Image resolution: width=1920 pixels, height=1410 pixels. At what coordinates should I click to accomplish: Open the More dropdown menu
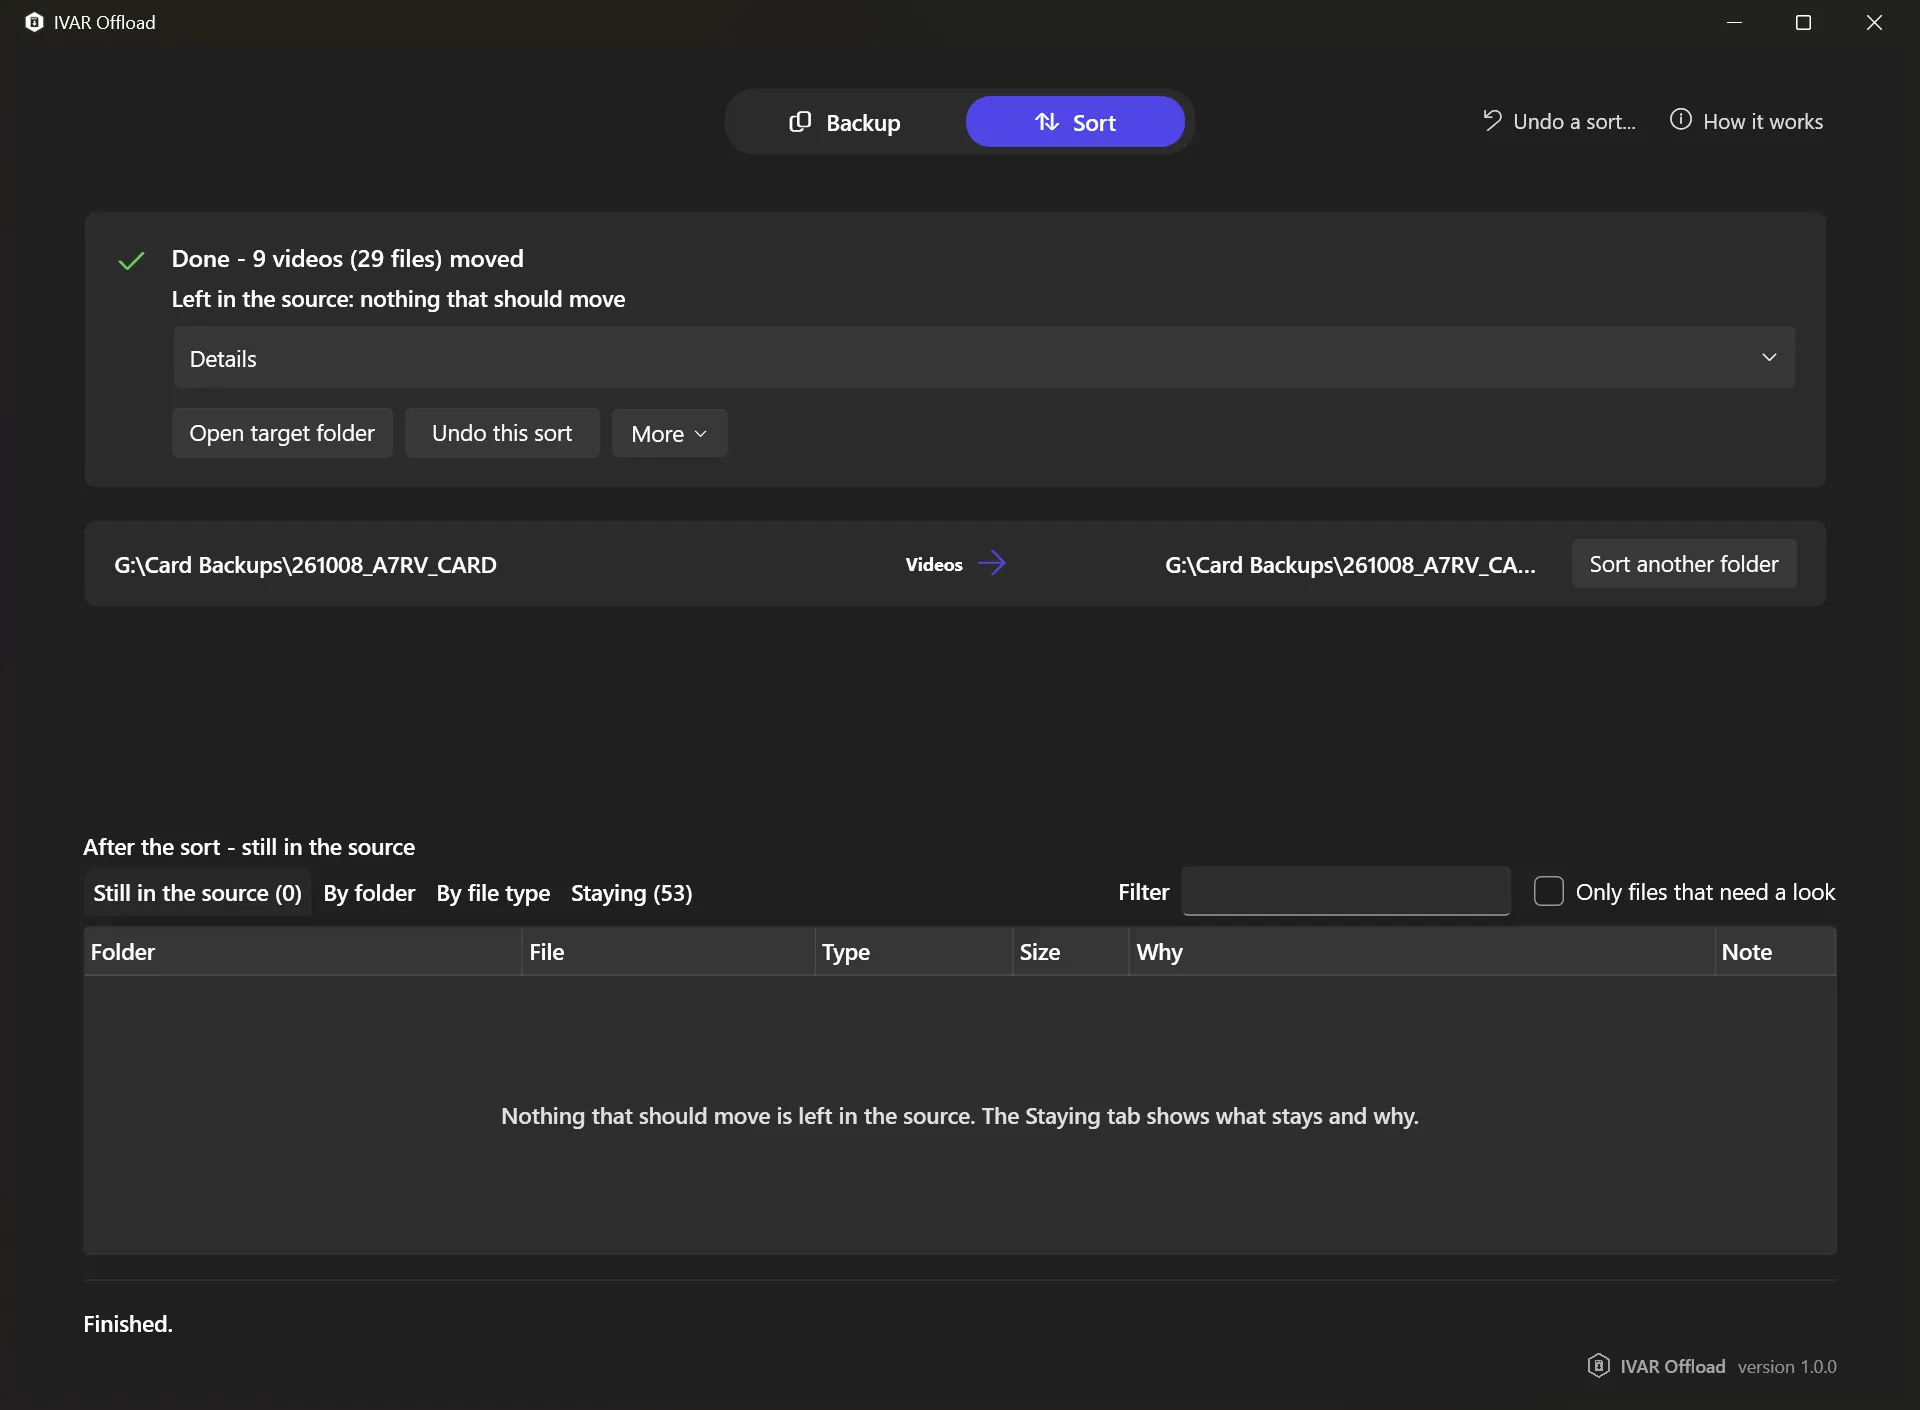coord(669,433)
